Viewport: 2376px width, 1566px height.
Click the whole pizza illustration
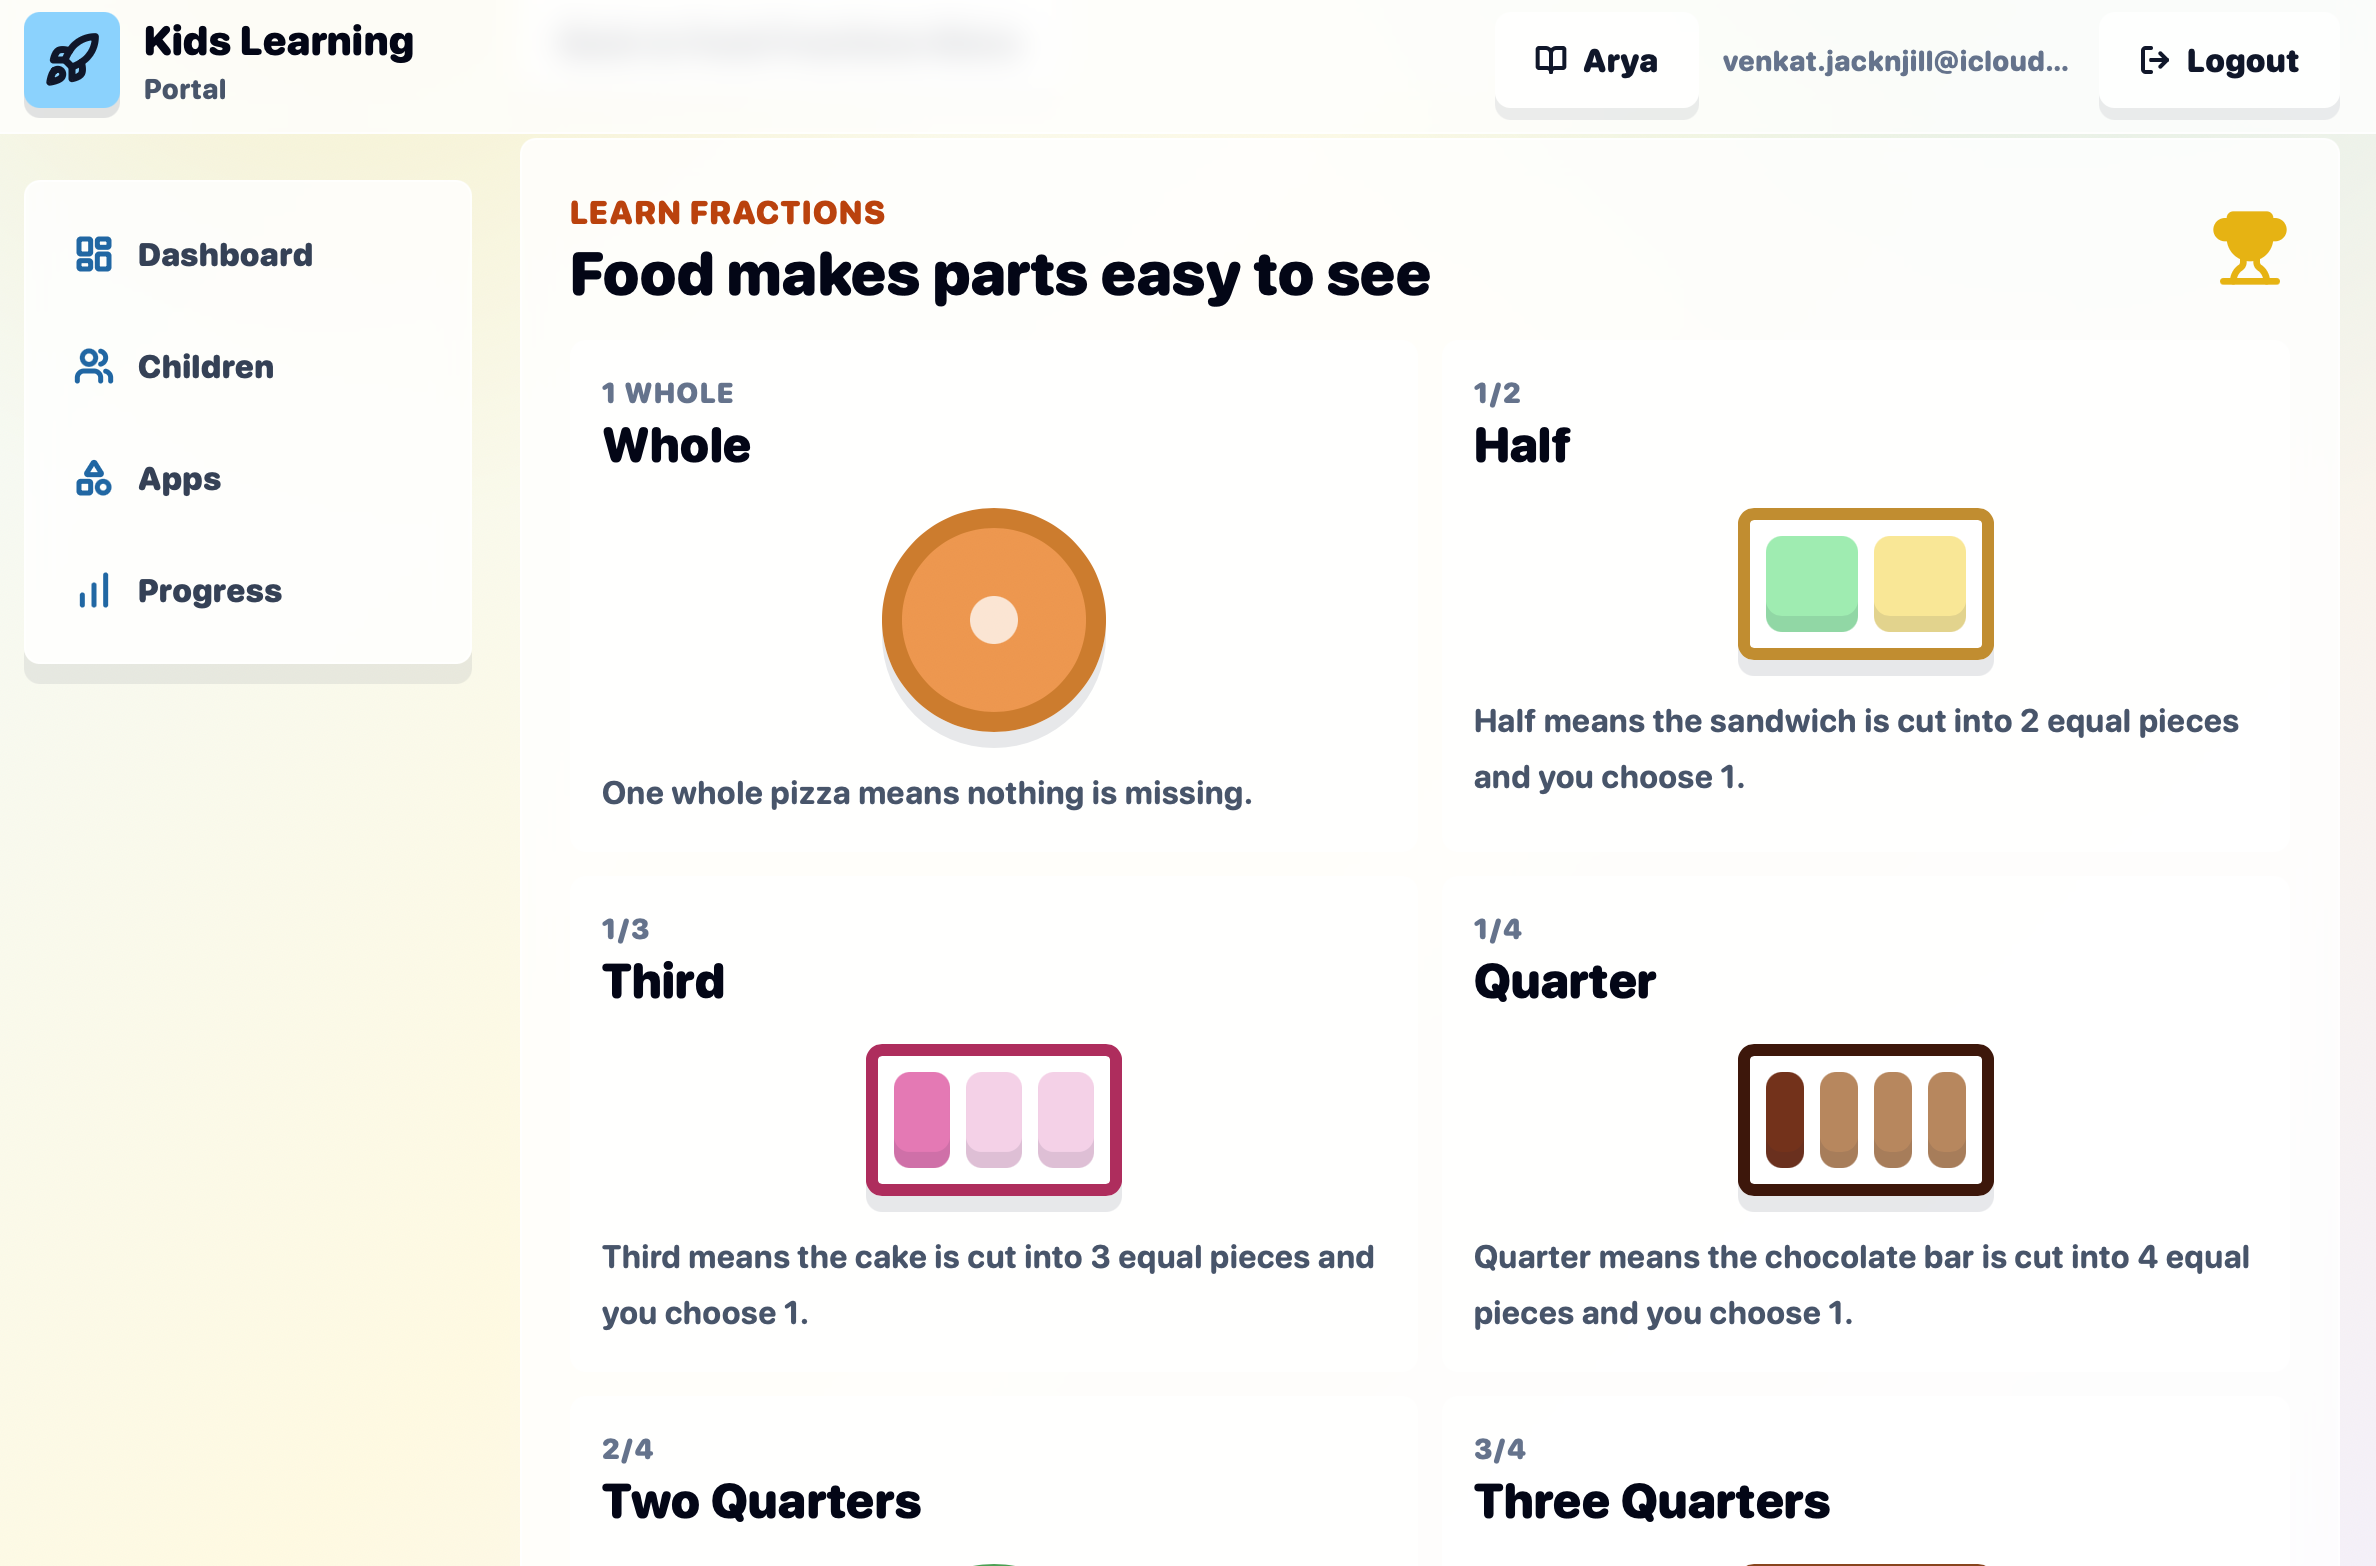(993, 620)
